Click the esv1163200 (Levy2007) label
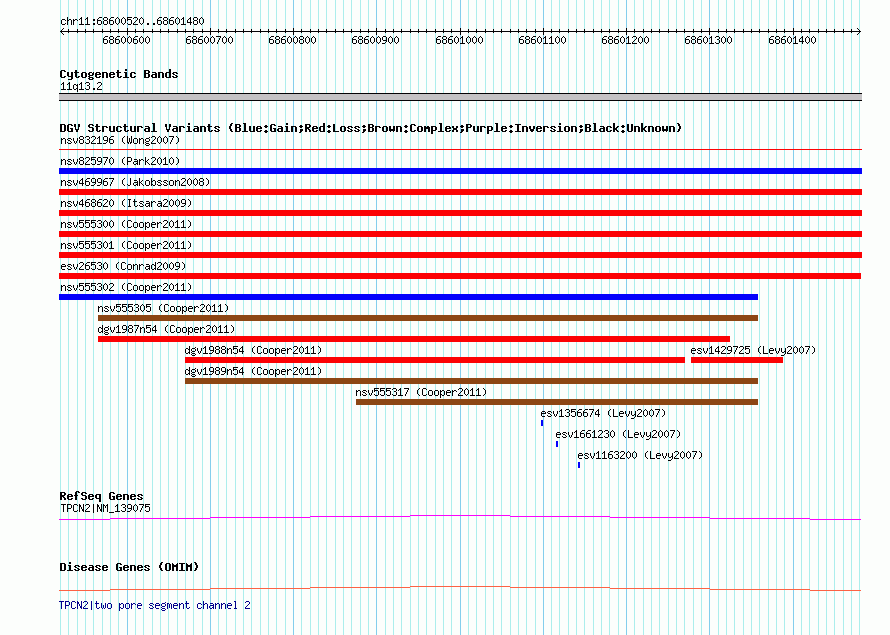Screen dimensions: 890x635 pos(640,455)
